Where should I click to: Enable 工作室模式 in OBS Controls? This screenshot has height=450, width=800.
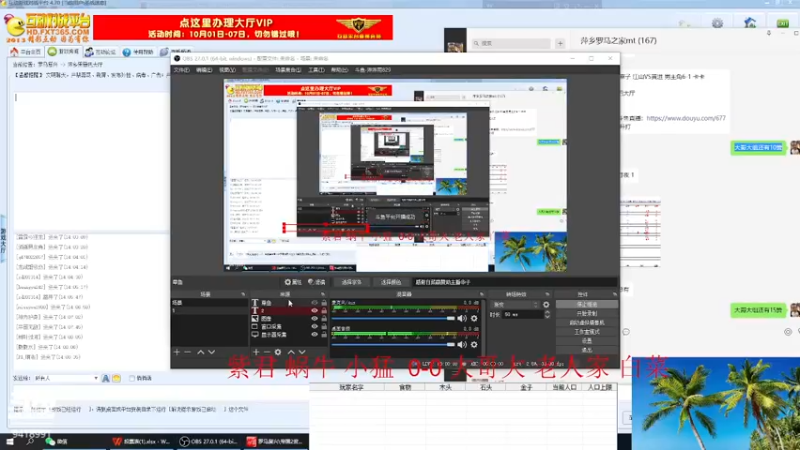point(586,332)
